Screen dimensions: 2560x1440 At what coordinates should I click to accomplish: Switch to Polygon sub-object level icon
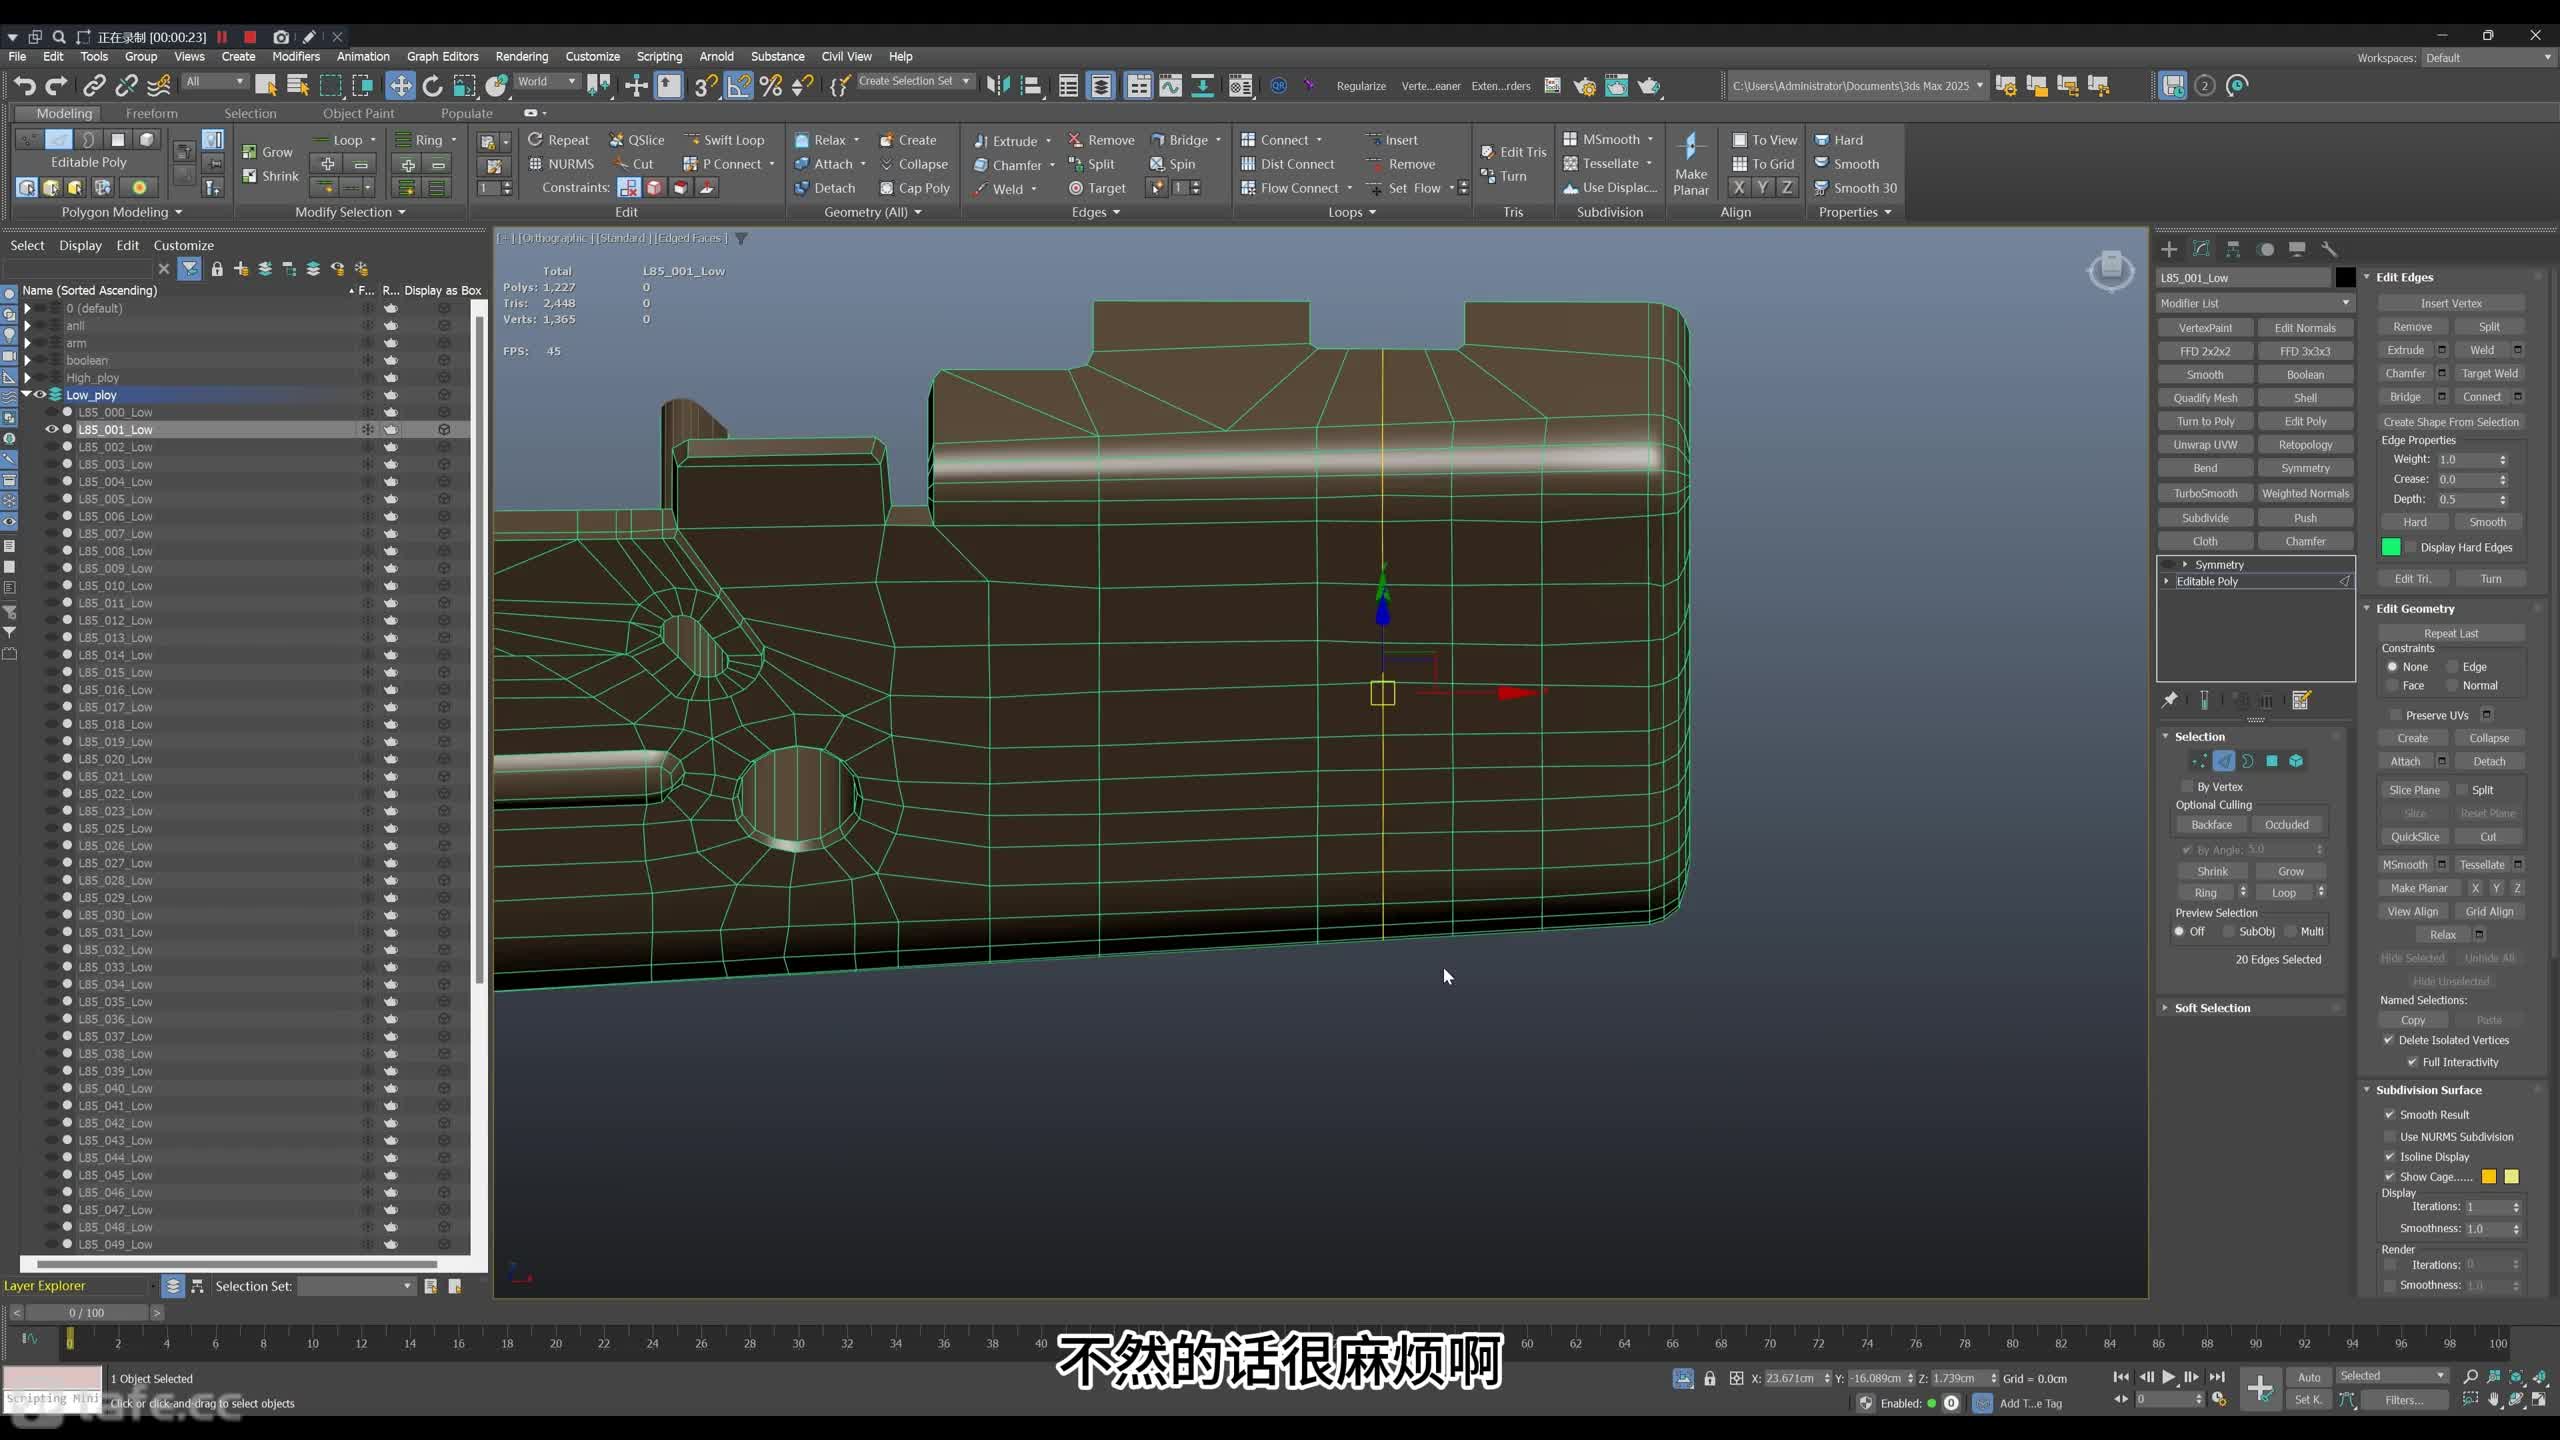(x=2272, y=761)
